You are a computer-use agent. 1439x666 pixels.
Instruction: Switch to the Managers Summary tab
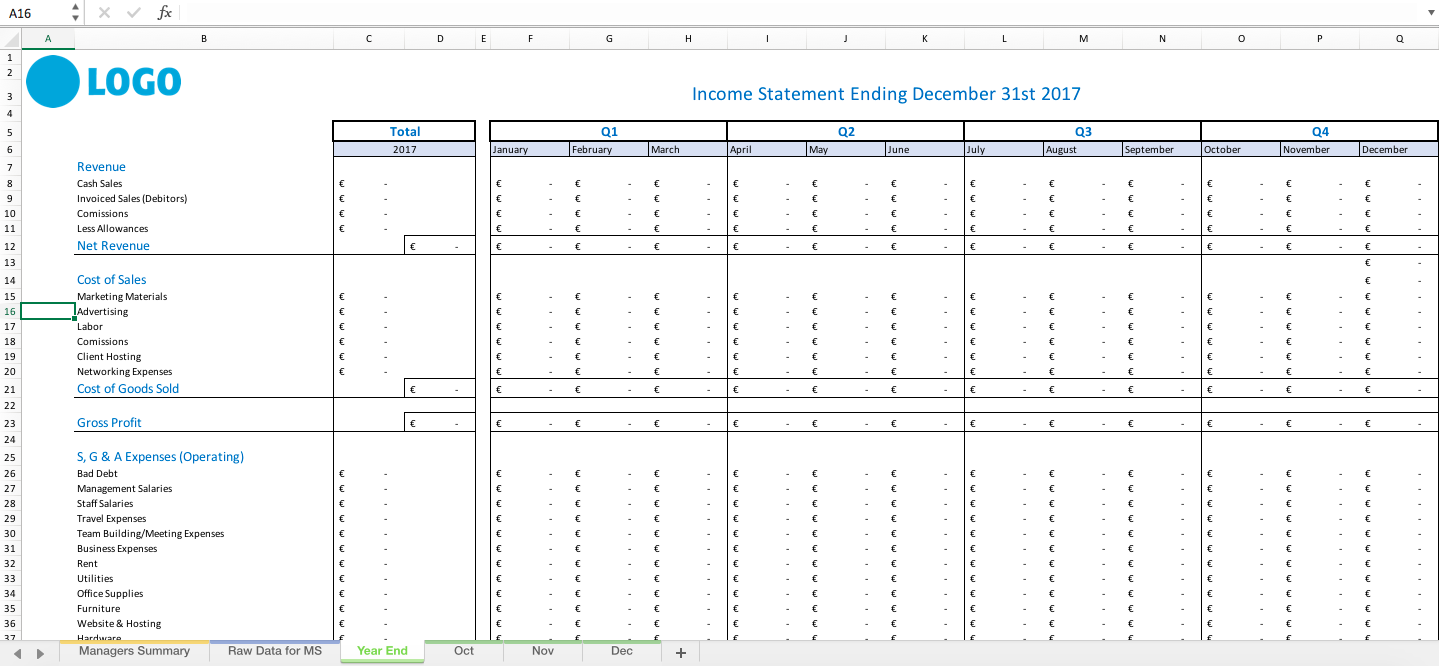tap(134, 651)
